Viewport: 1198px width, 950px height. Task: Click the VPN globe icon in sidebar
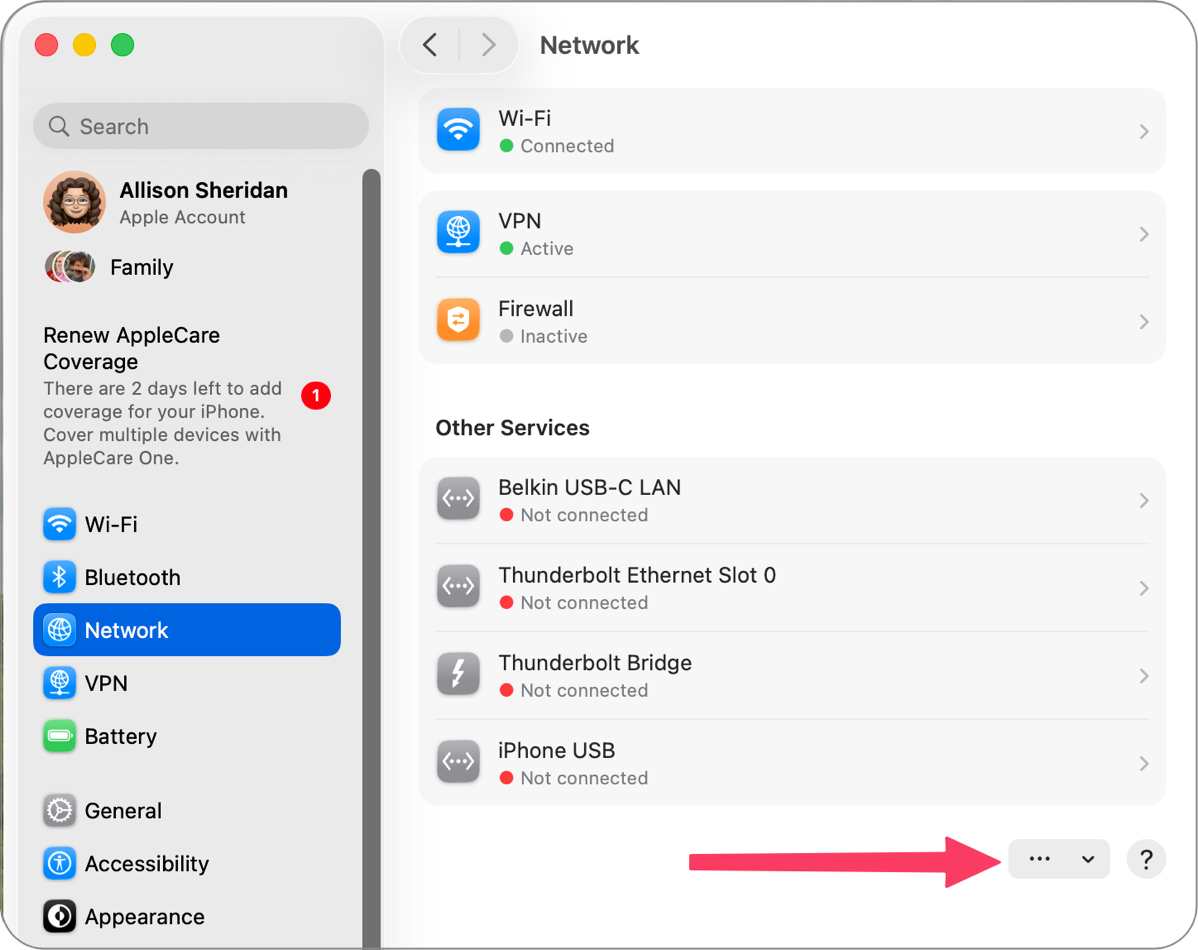[x=60, y=683]
